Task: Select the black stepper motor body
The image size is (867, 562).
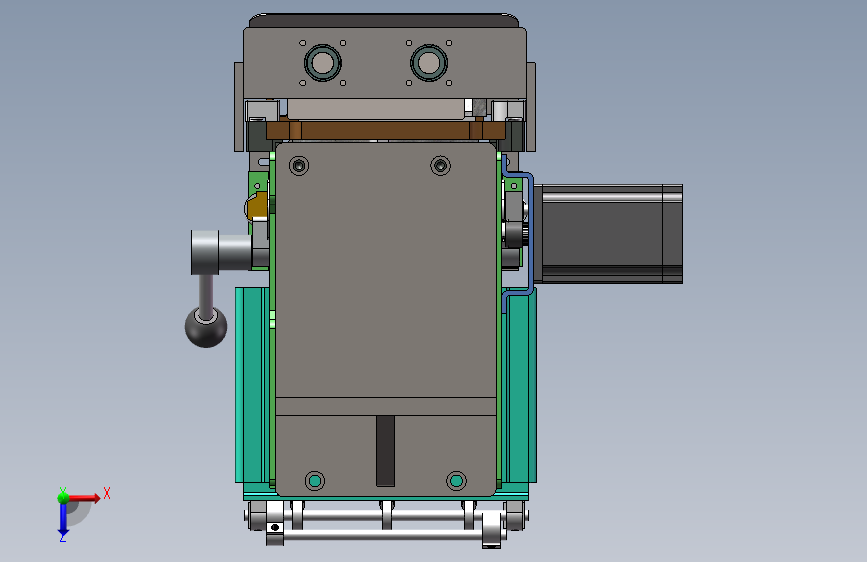Action: pos(608,234)
